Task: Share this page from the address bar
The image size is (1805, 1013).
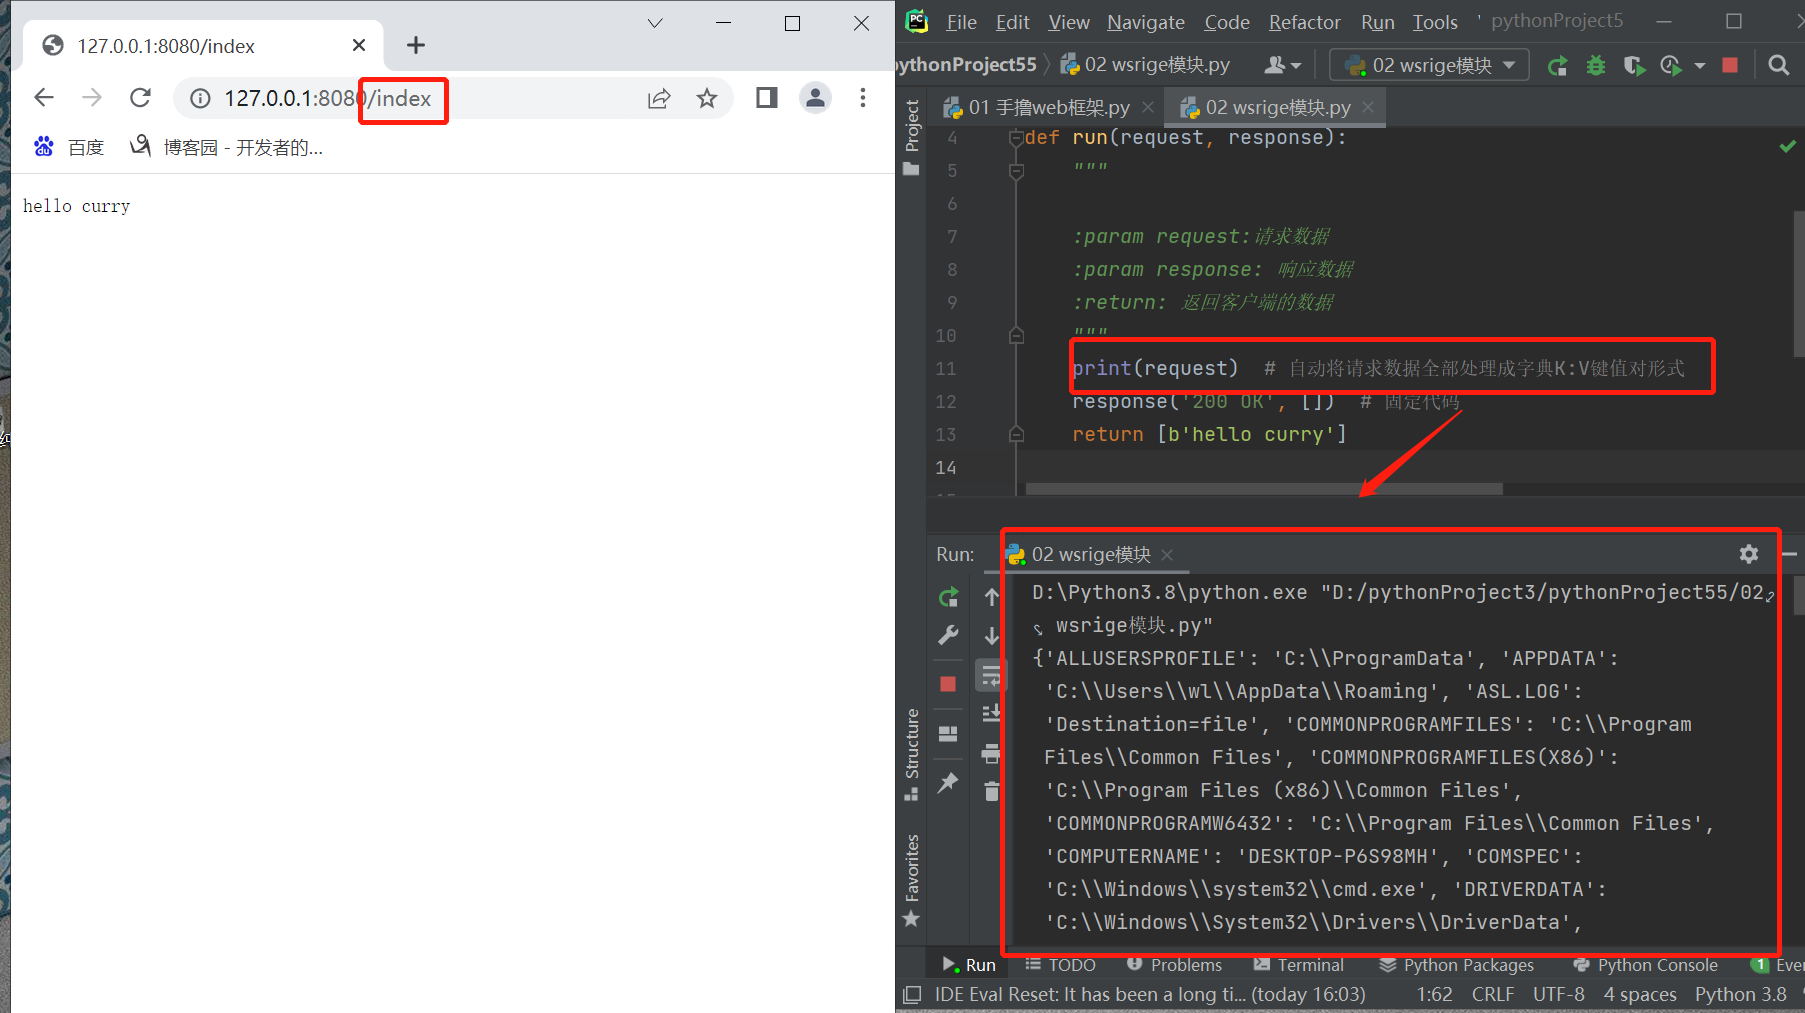Action: tap(659, 98)
